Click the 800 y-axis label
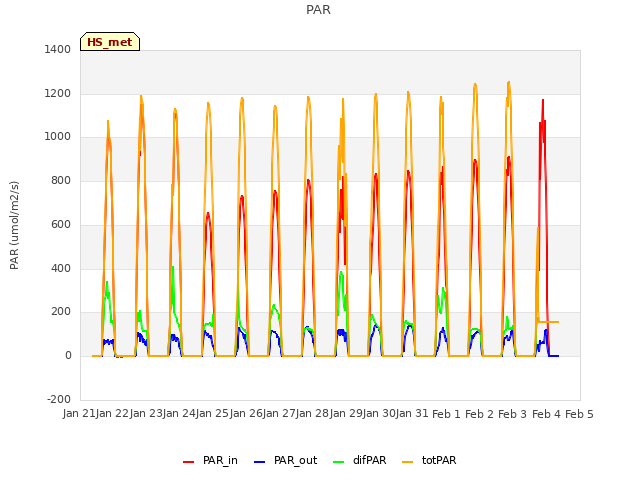The width and height of the screenshot is (640, 480). (x=61, y=180)
